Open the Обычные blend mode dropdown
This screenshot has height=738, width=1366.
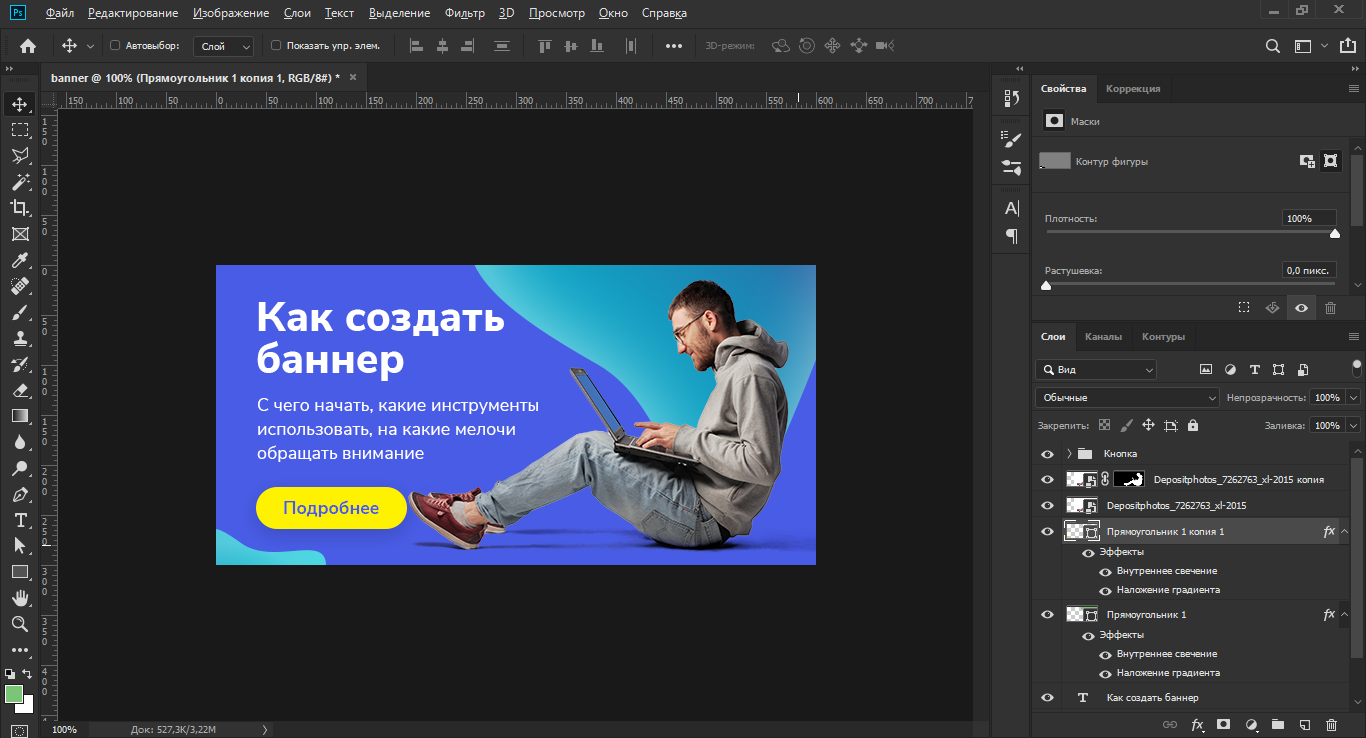pyautogui.click(x=1126, y=397)
